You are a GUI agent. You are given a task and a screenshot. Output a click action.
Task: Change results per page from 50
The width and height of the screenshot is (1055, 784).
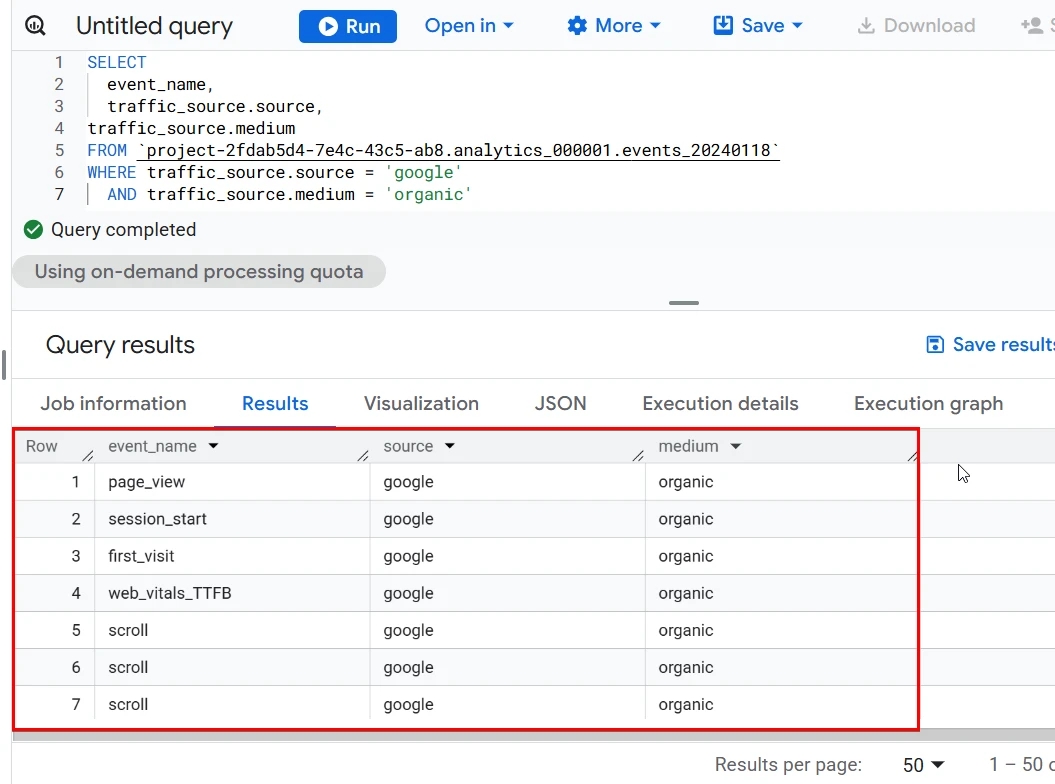pos(923,764)
